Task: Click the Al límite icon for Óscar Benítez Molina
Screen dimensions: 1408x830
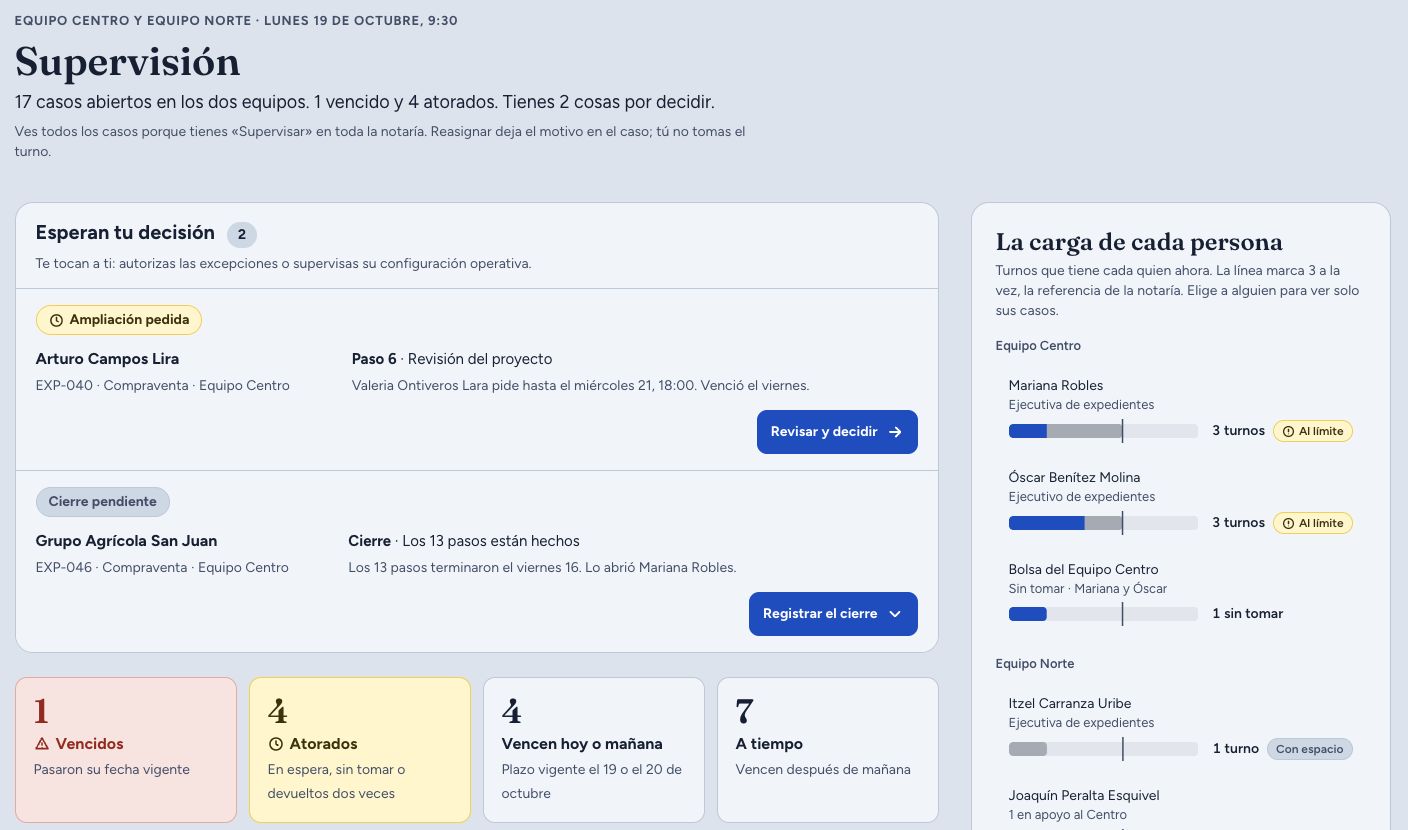Action: coord(1287,523)
